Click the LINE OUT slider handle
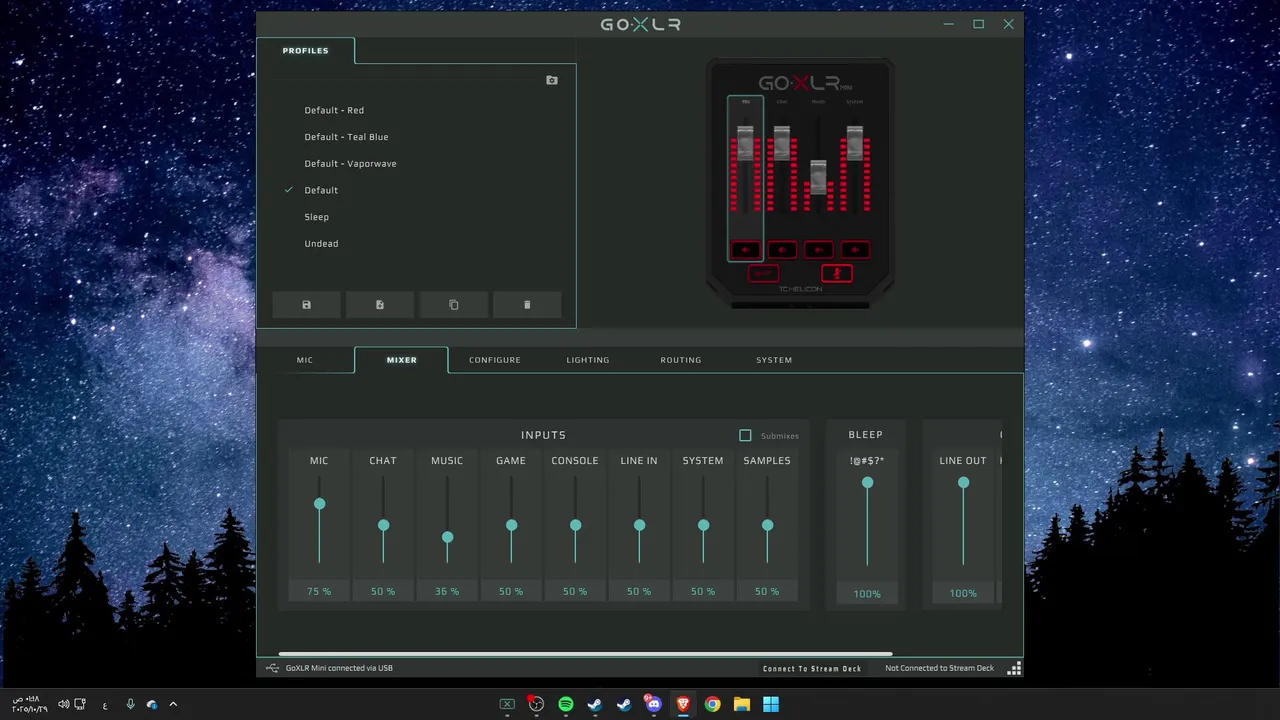Viewport: 1280px width, 720px height. pyautogui.click(x=963, y=483)
